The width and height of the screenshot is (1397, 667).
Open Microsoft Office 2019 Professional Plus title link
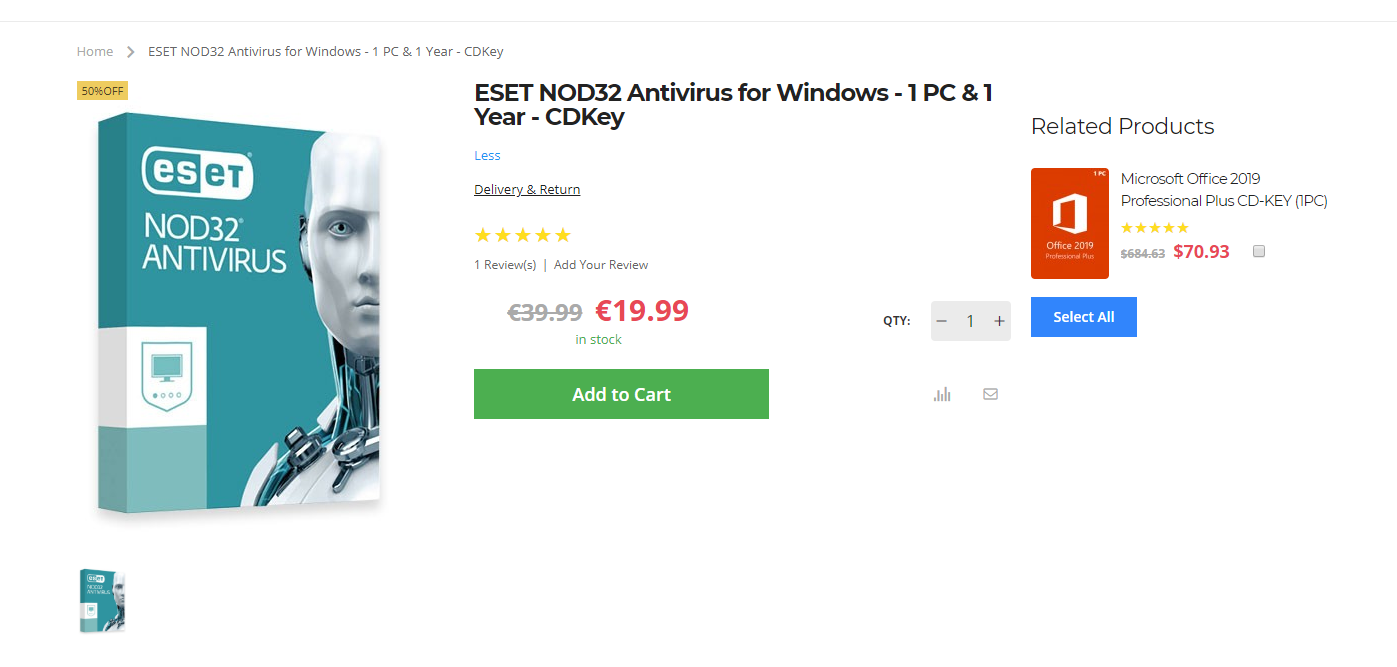pyautogui.click(x=1224, y=190)
